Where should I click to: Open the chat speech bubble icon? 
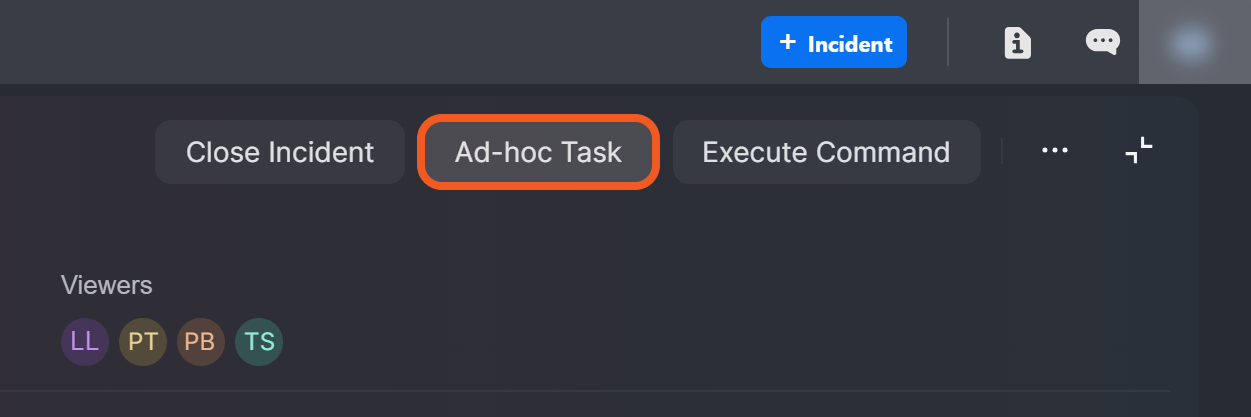(x=1102, y=42)
